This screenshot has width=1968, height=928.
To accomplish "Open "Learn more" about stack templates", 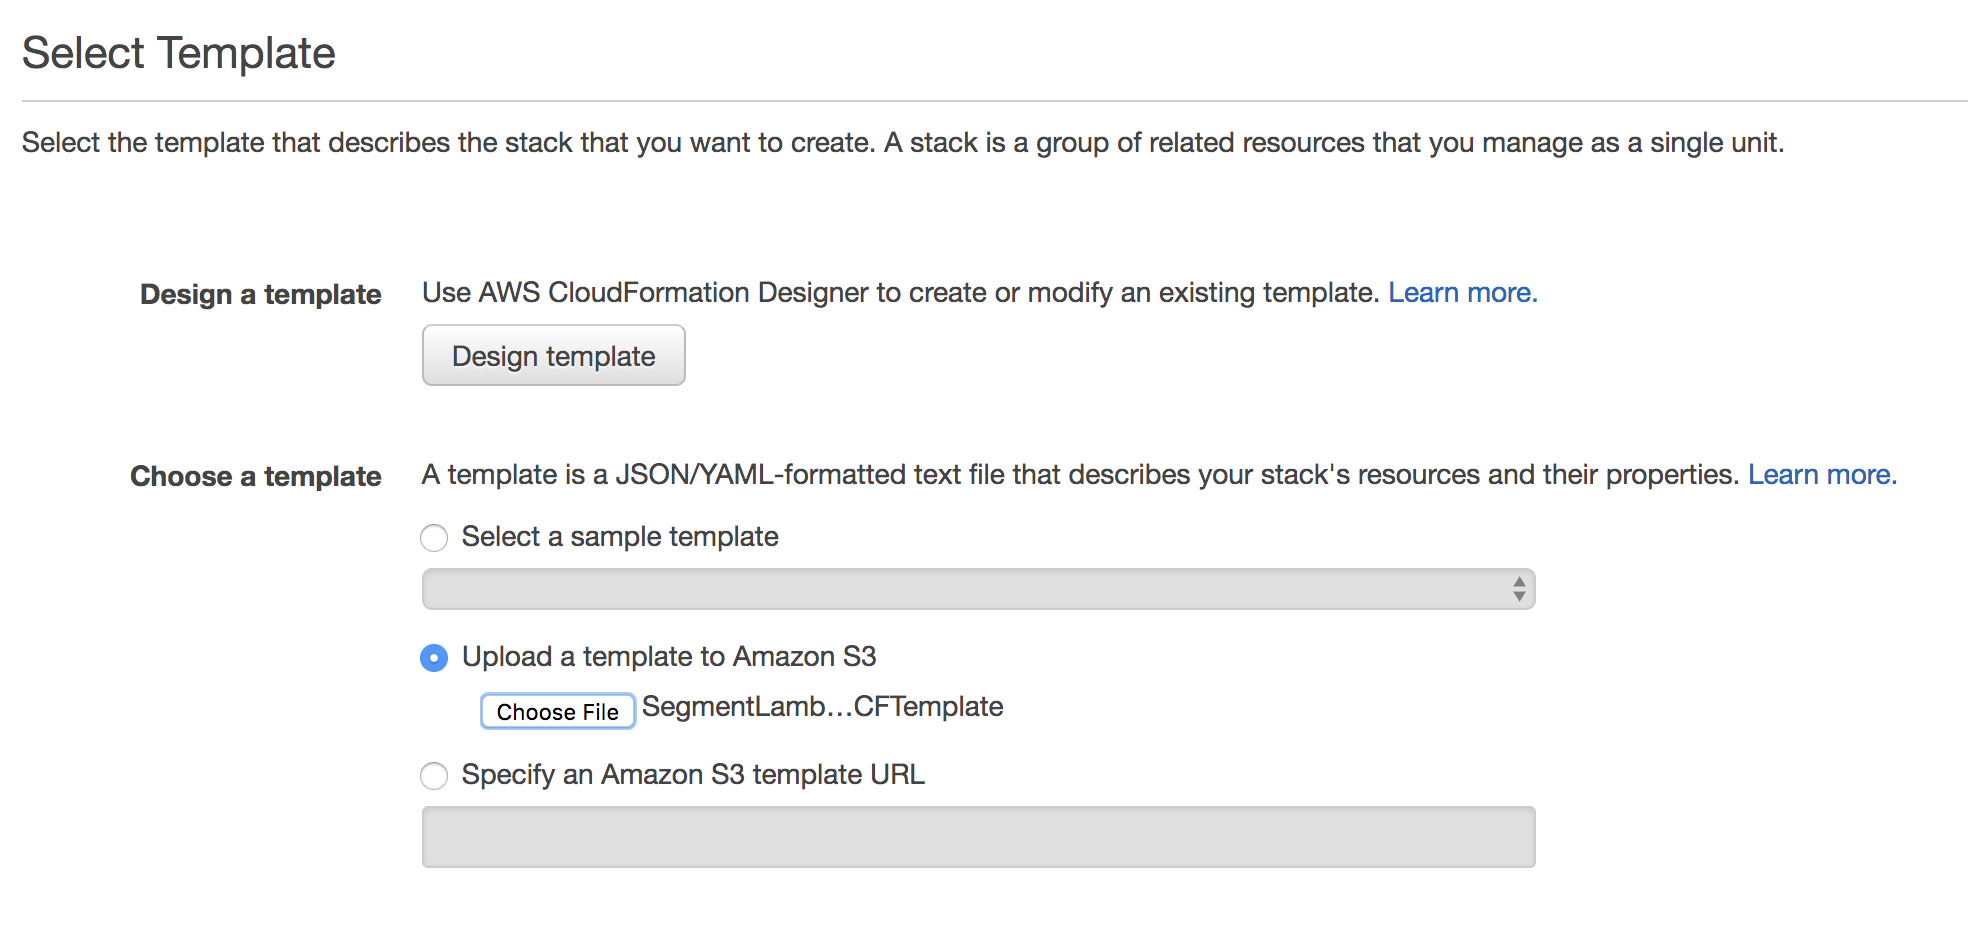I will [x=1821, y=474].
